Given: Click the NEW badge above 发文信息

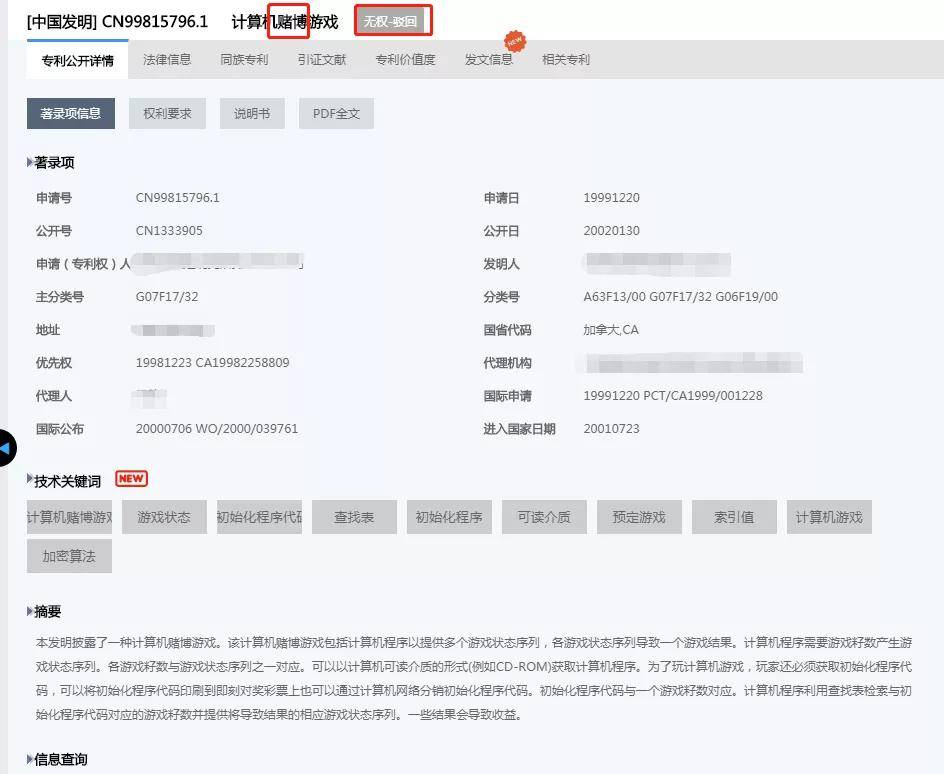Looking at the screenshot, I should (515, 41).
